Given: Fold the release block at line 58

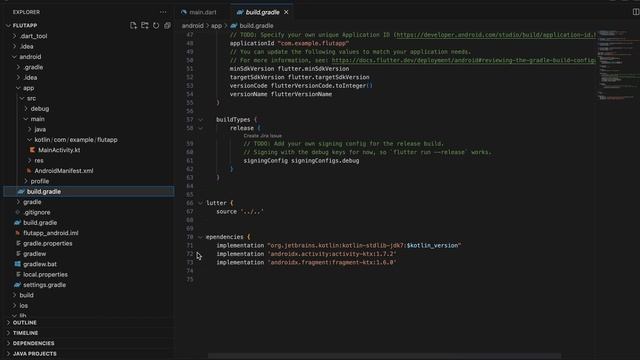Looking at the screenshot, I should point(200,128).
